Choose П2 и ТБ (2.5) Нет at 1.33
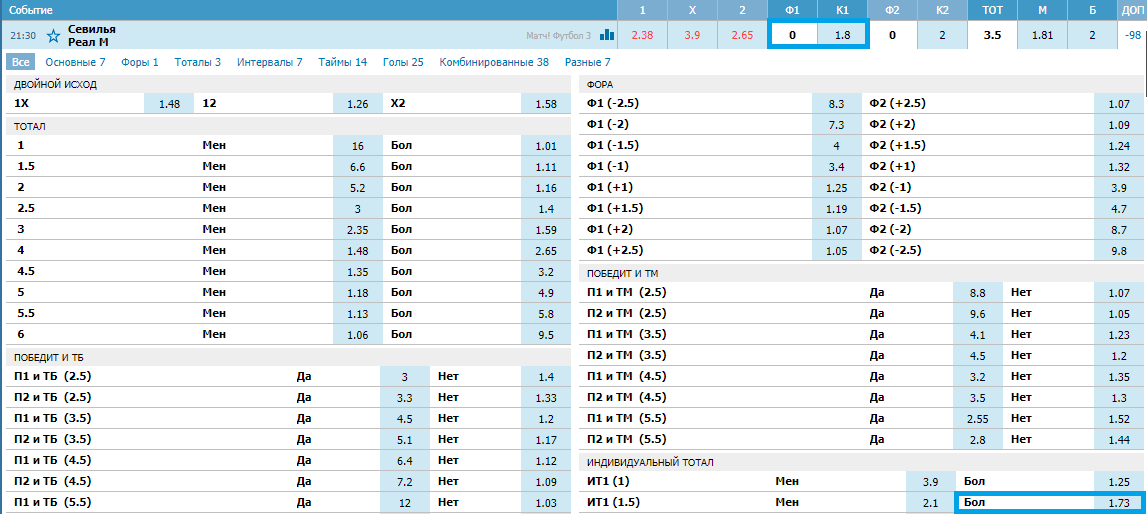Screen dimensions: 1147x514 click(x=546, y=398)
